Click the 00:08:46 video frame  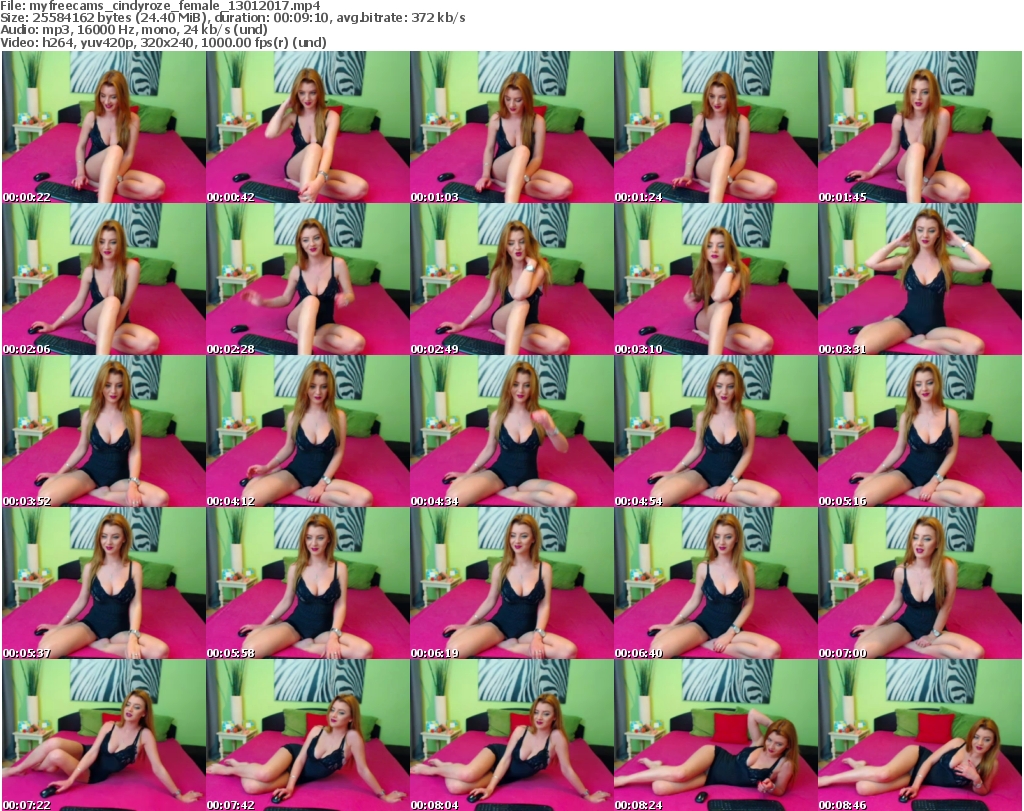(x=920, y=735)
